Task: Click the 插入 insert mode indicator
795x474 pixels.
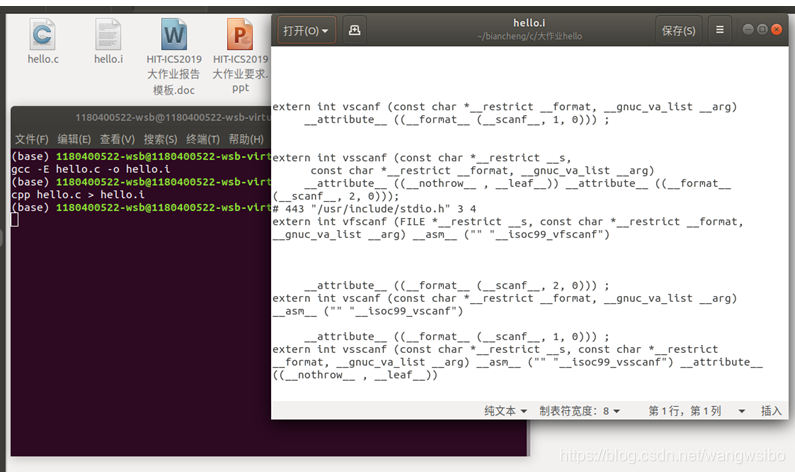Action: 771,411
